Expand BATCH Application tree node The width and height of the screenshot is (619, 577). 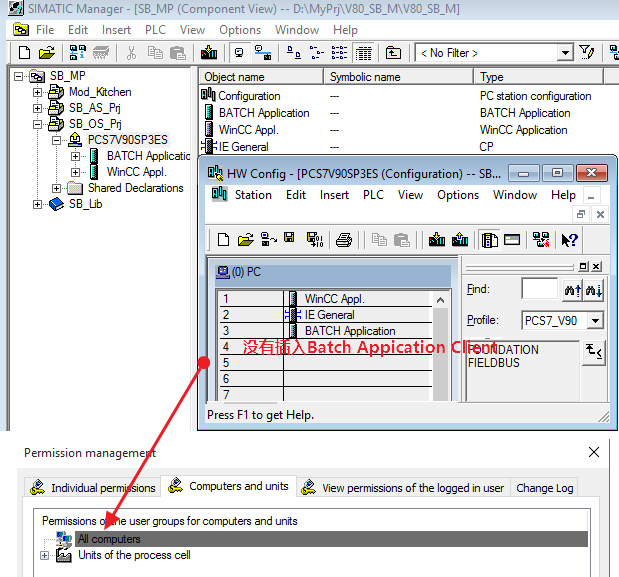75,156
